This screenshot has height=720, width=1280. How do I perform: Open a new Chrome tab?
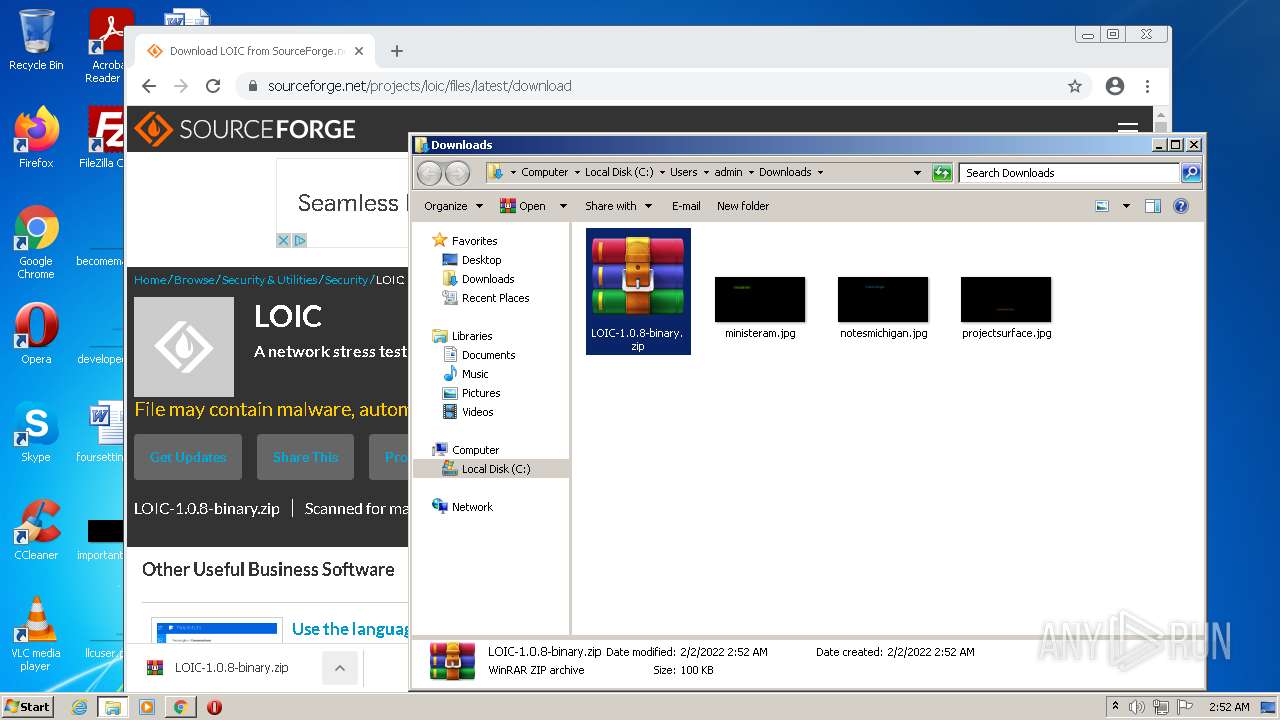pos(397,51)
